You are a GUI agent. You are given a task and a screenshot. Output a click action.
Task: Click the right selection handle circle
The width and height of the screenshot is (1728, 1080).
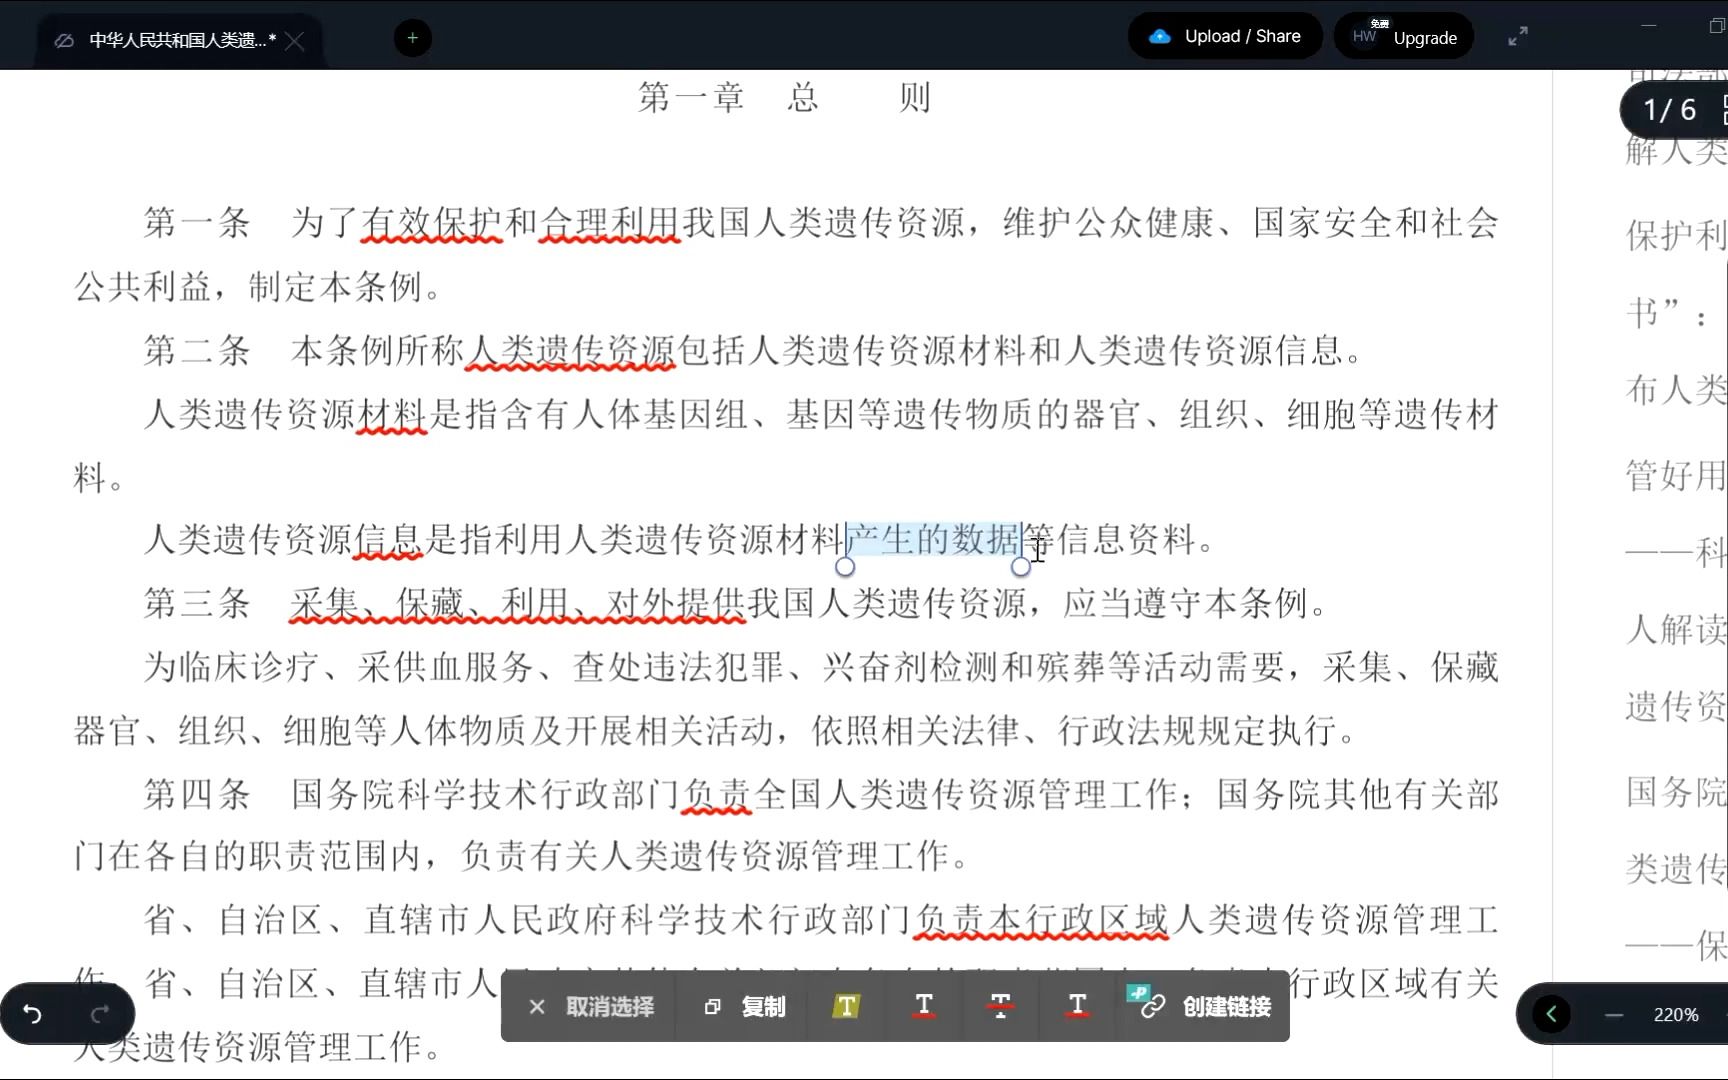[1021, 567]
